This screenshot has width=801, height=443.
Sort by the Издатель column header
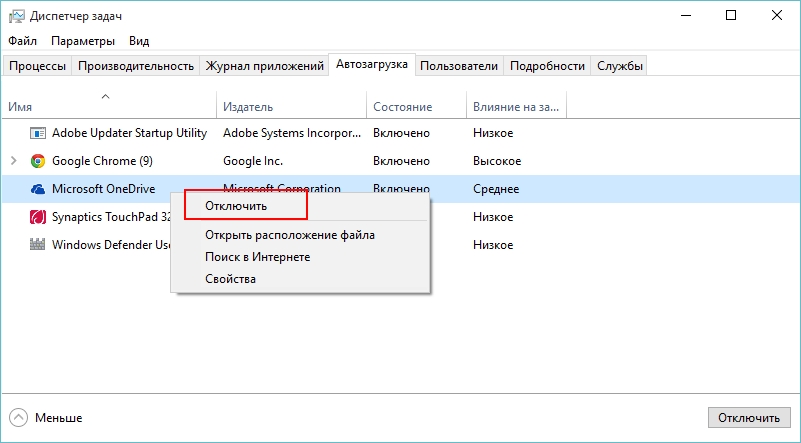pos(292,105)
